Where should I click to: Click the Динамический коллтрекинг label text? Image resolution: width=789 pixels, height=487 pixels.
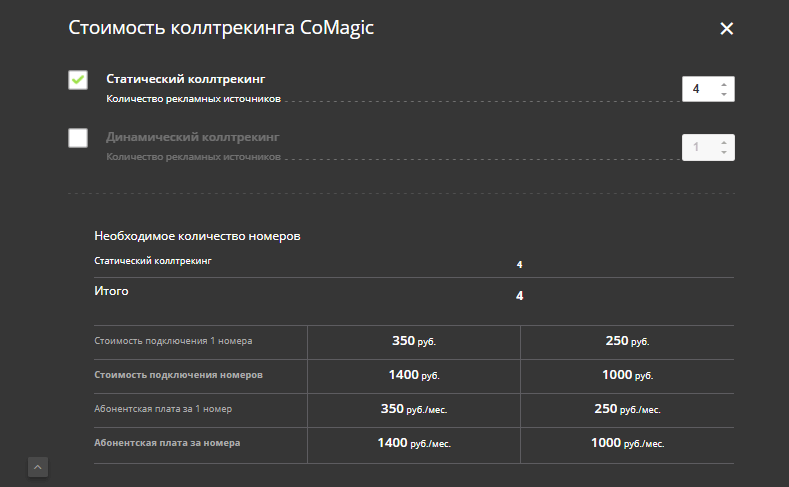(192, 136)
